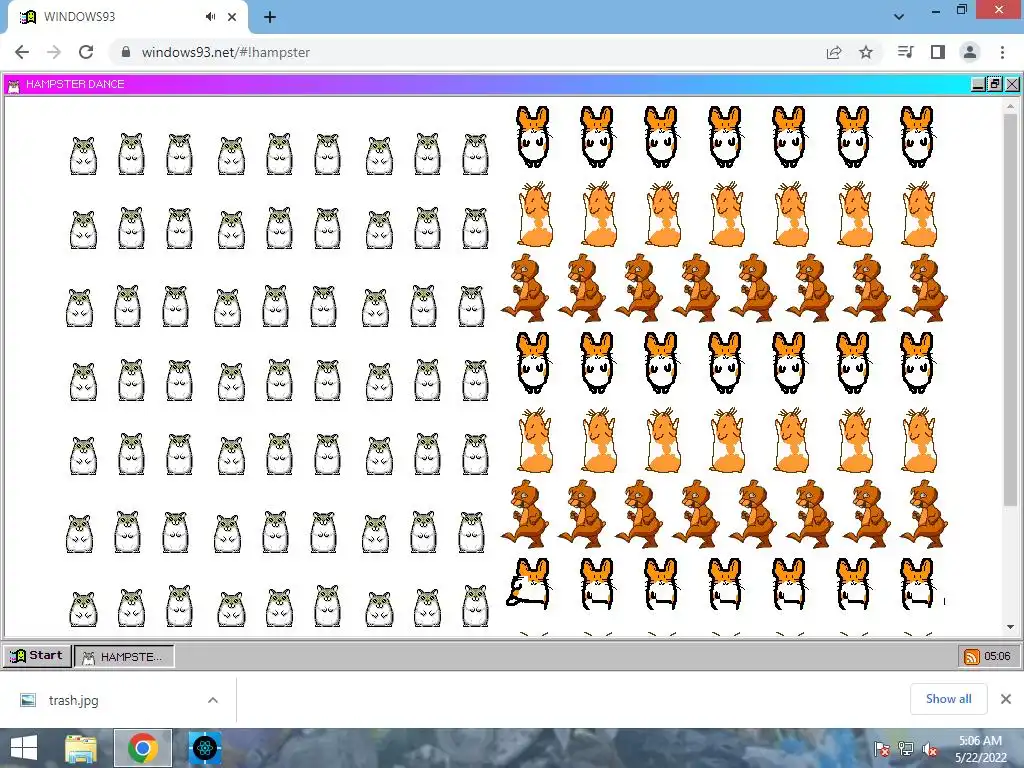Click the address bar URL field

[x=470, y=52]
